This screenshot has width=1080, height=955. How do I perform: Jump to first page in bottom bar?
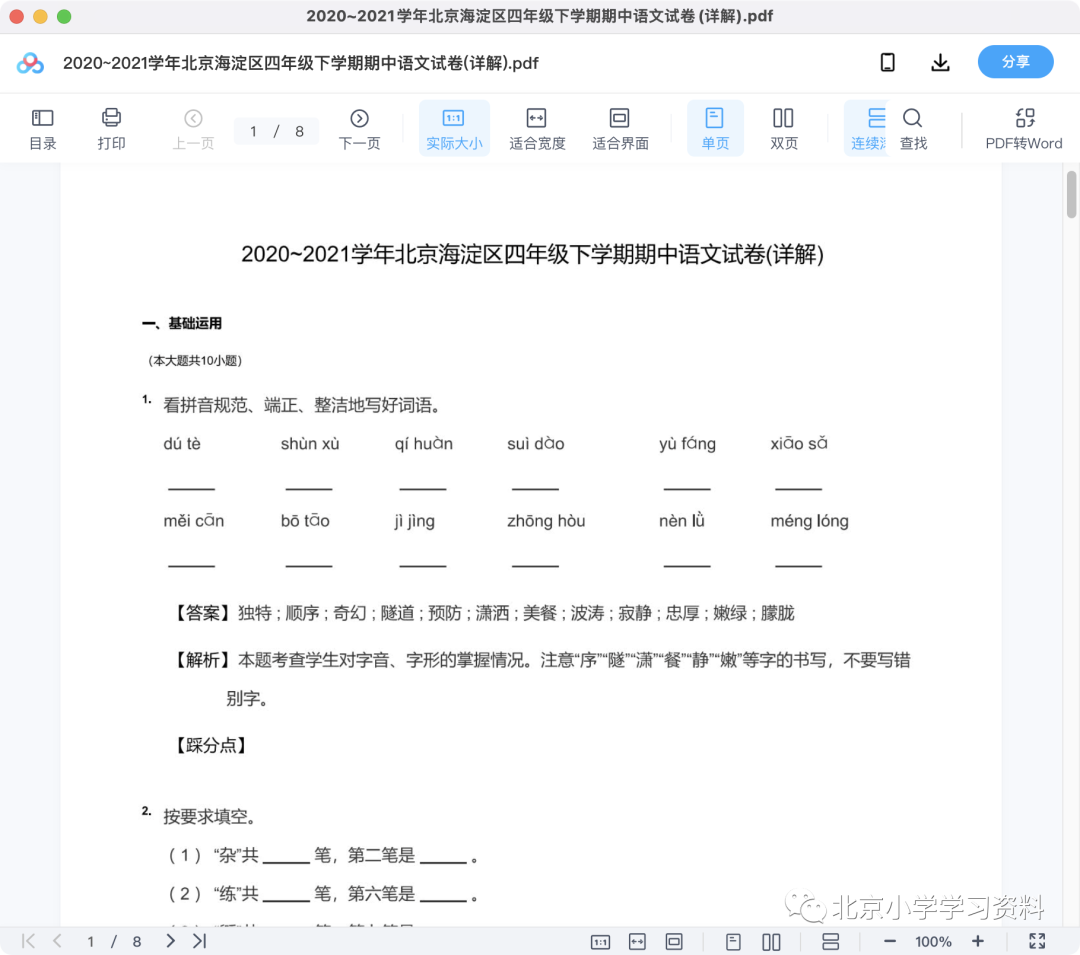(x=28, y=941)
